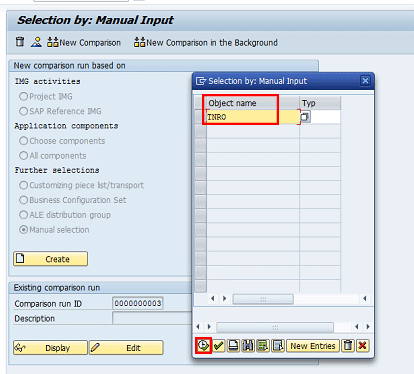Click the "Comparison run ID" label
This screenshot has height=374, width=414.
(48, 304)
